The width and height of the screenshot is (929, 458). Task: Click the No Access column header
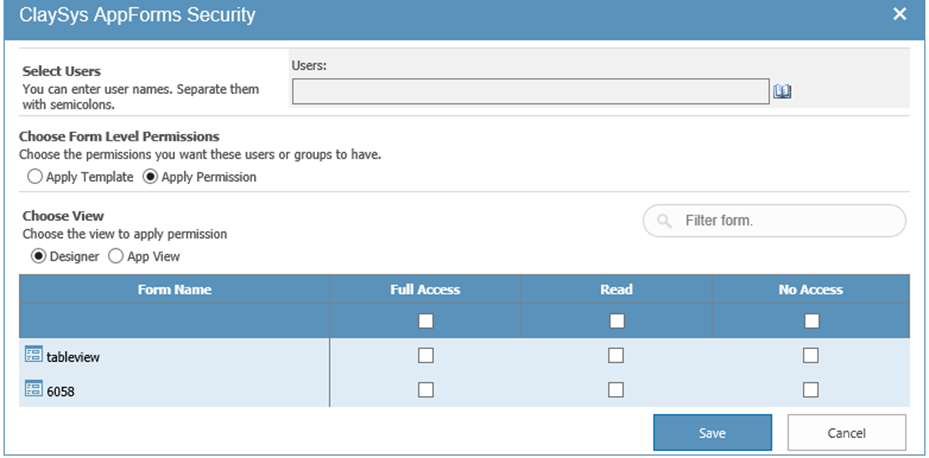[811, 290]
